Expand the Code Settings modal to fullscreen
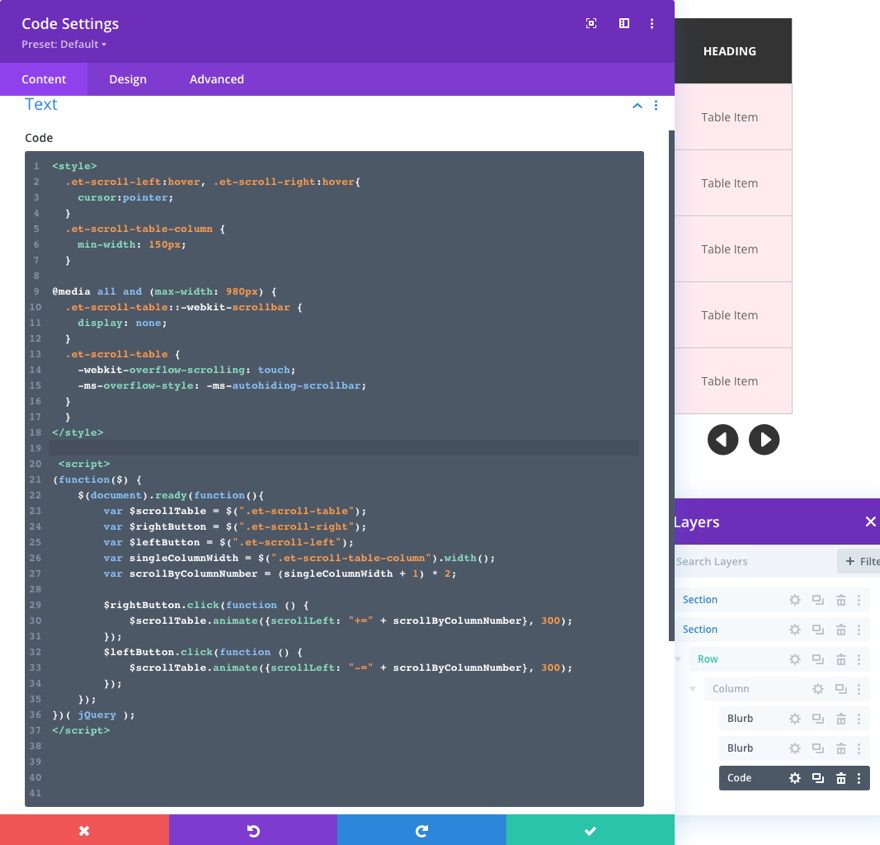This screenshot has width=880, height=845. pos(590,22)
